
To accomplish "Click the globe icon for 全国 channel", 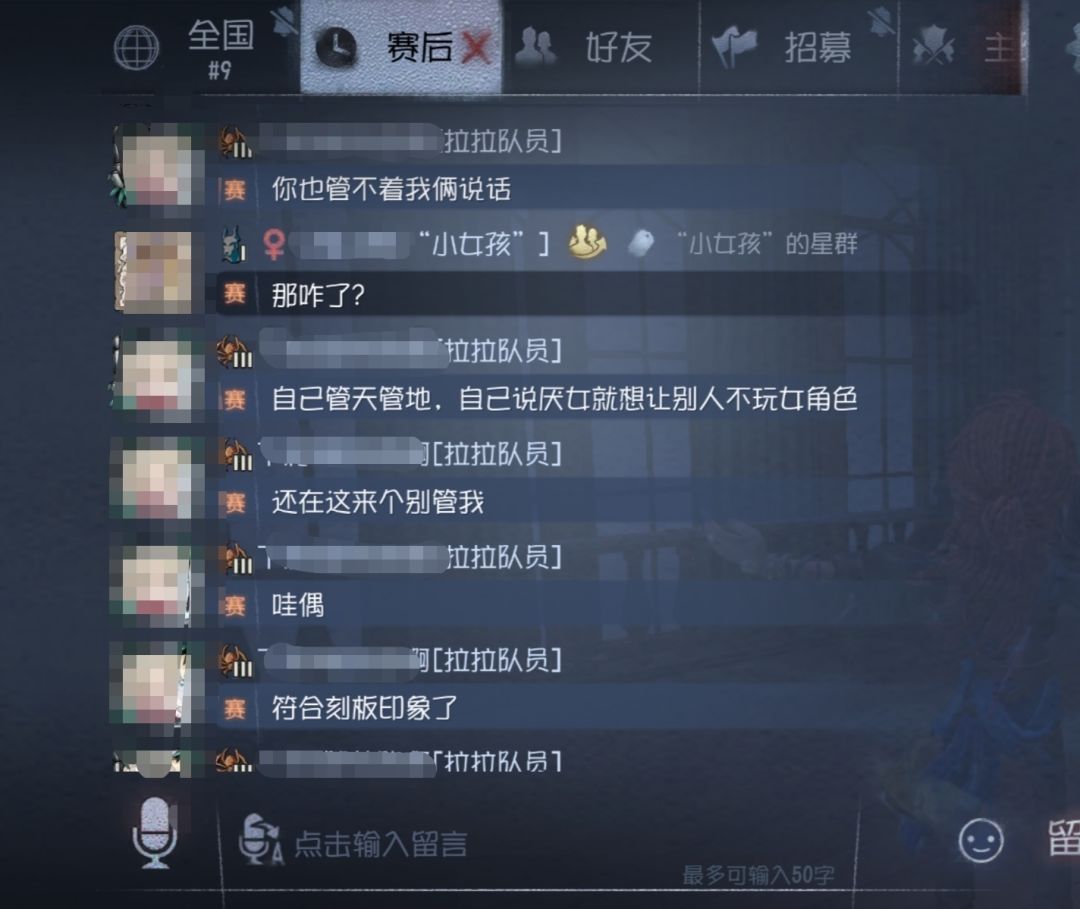I will click(x=136, y=48).
